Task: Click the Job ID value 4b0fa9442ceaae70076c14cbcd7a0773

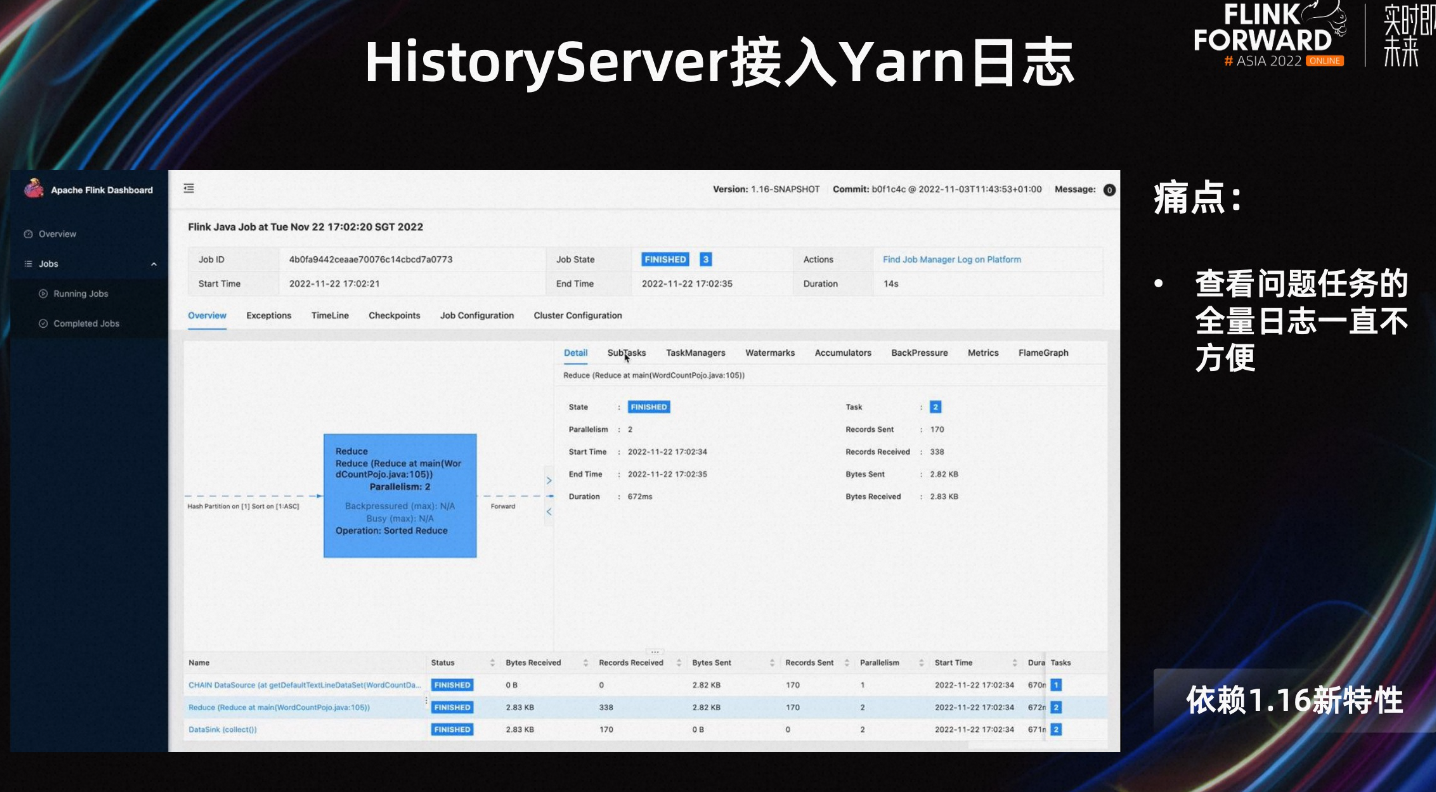Action: pyautogui.click(x=371, y=259)
